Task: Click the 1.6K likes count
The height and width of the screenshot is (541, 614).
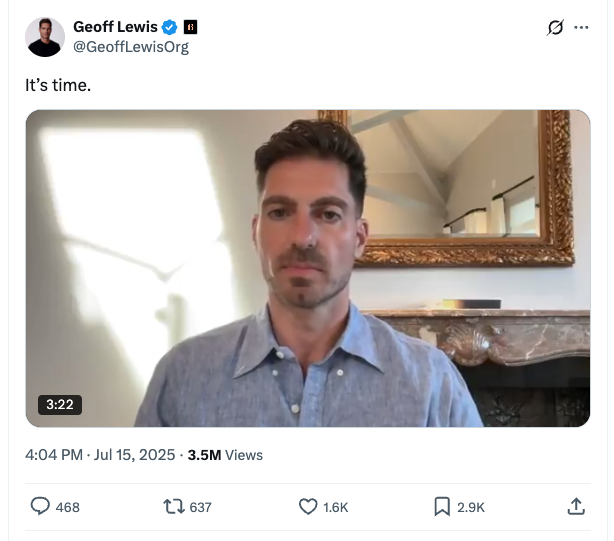Action: [336, 508]
